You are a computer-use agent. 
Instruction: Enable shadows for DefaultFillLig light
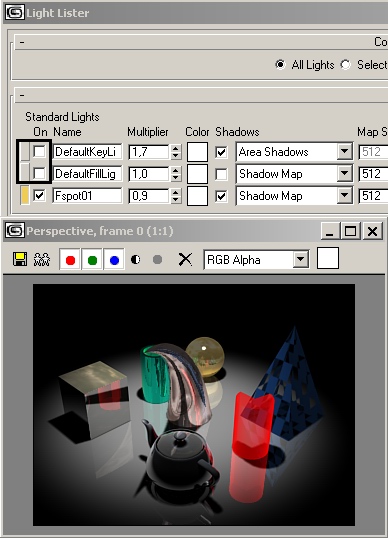coord(221,174)
